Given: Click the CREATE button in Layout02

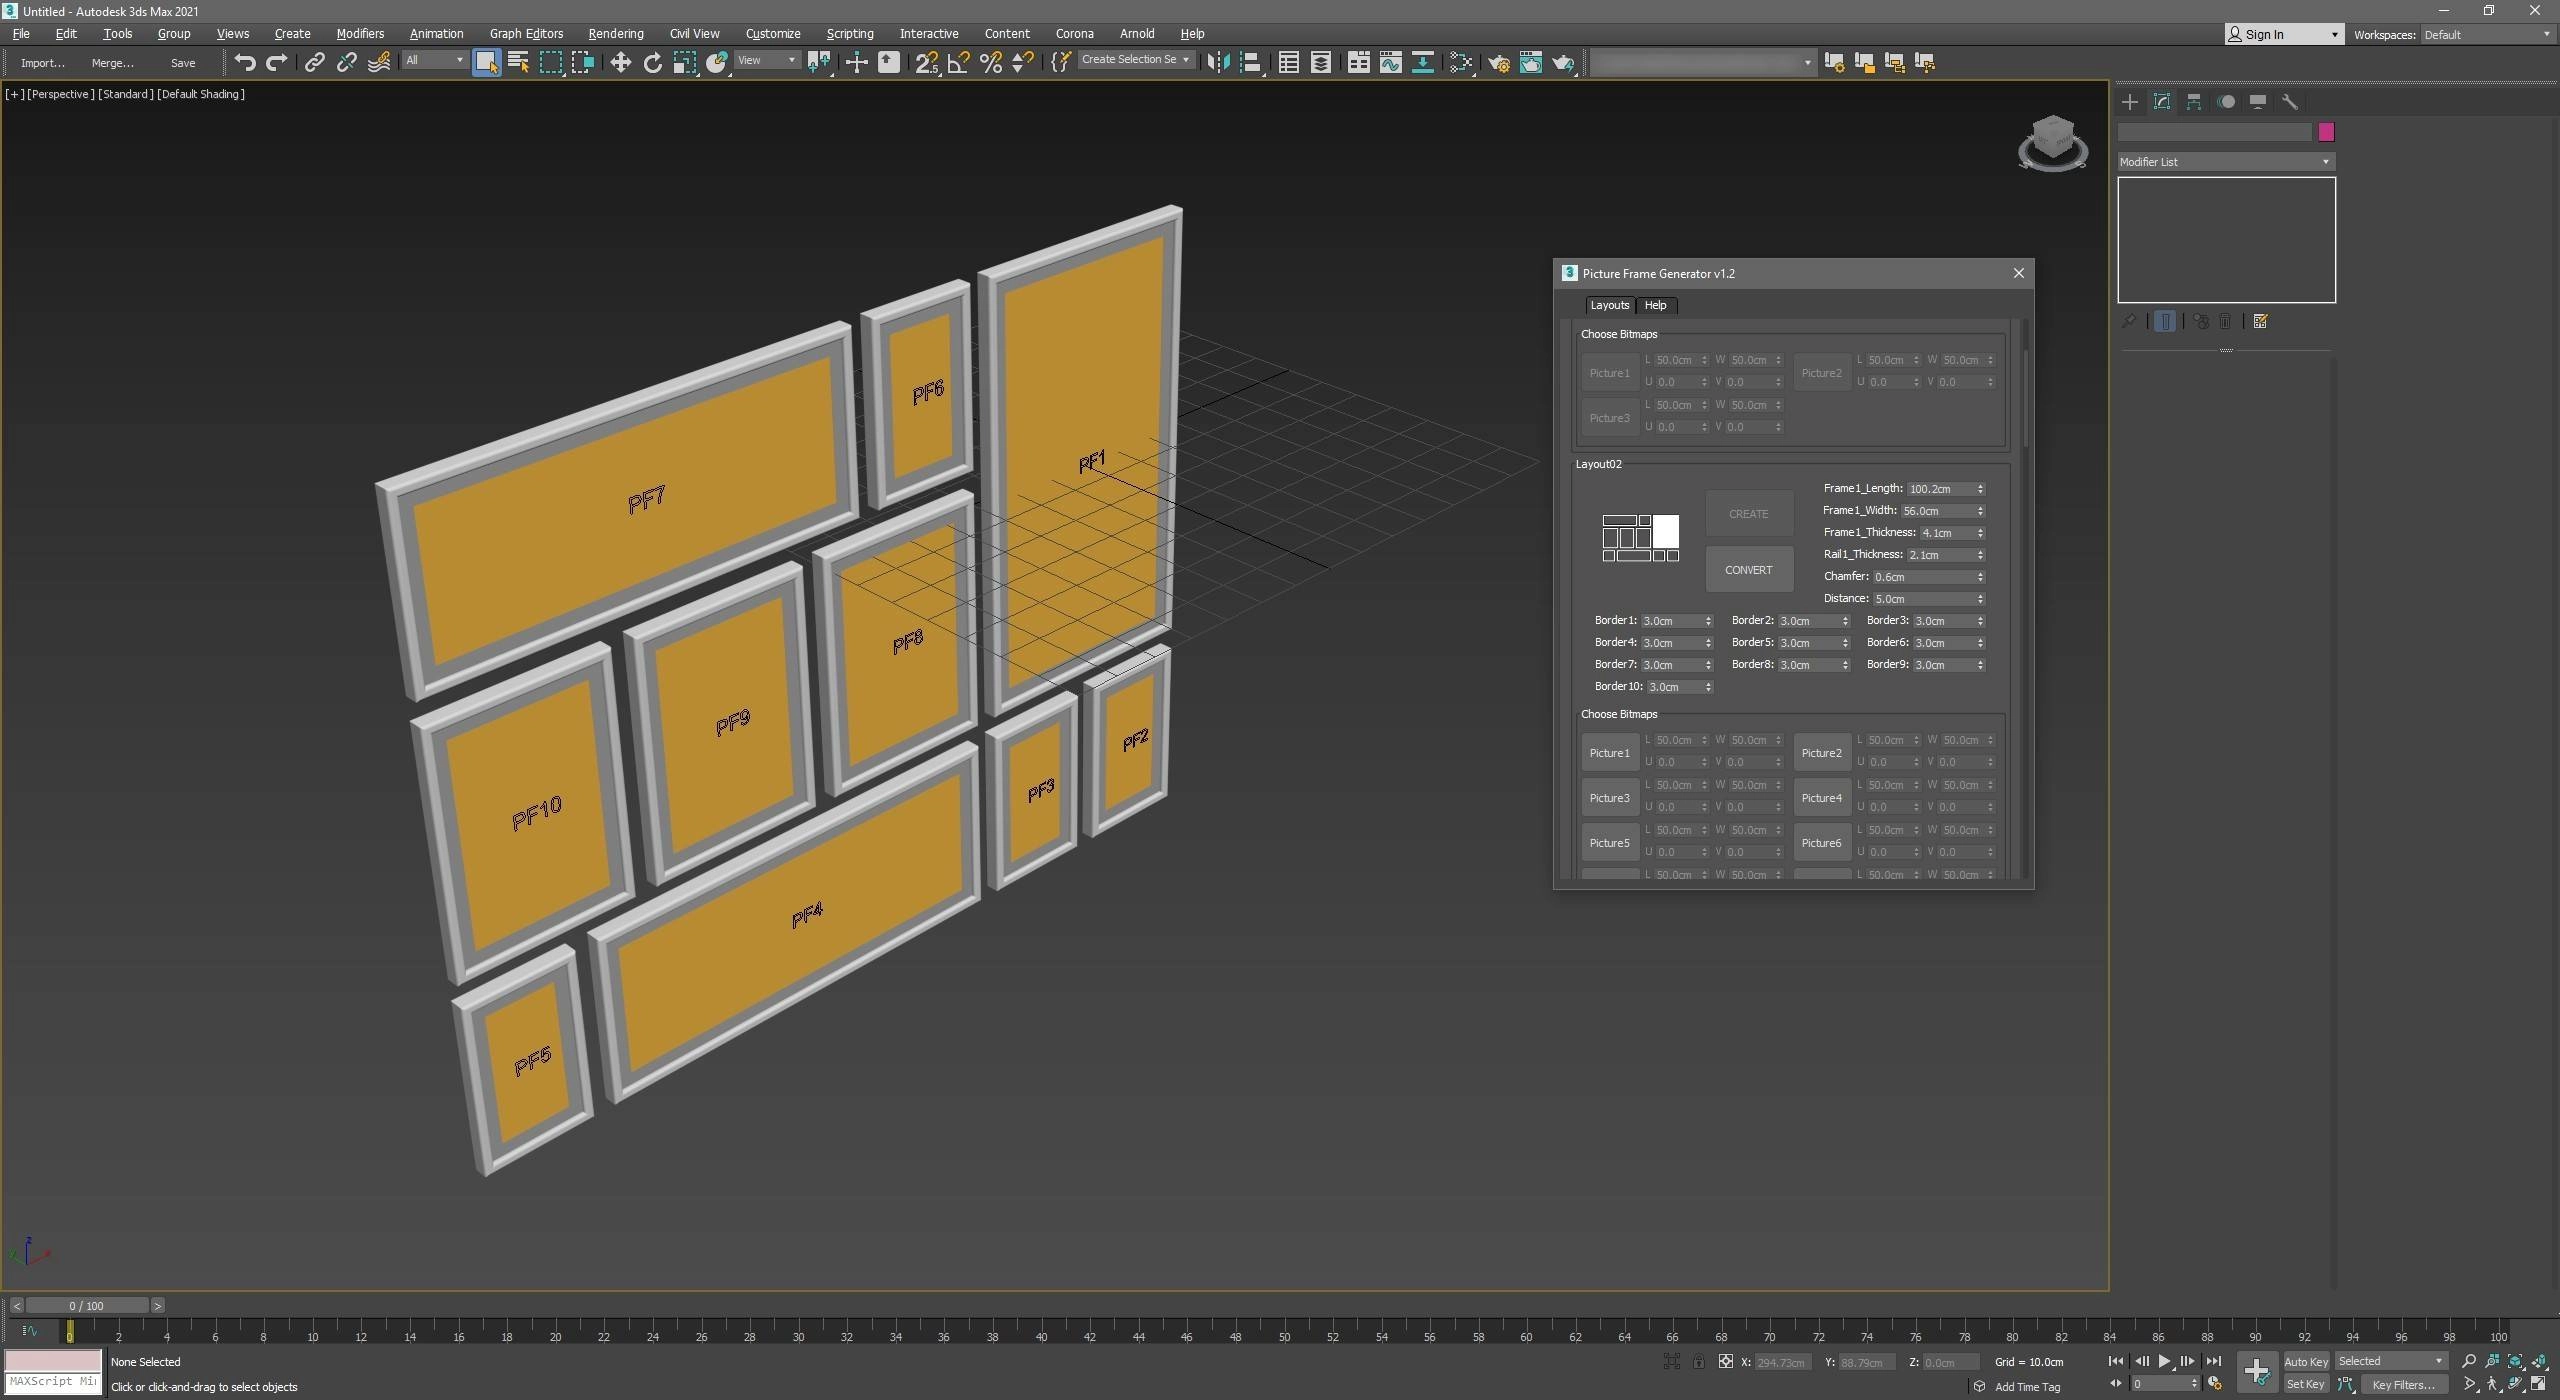Looking at the screenshot, I should [1748, 514].
